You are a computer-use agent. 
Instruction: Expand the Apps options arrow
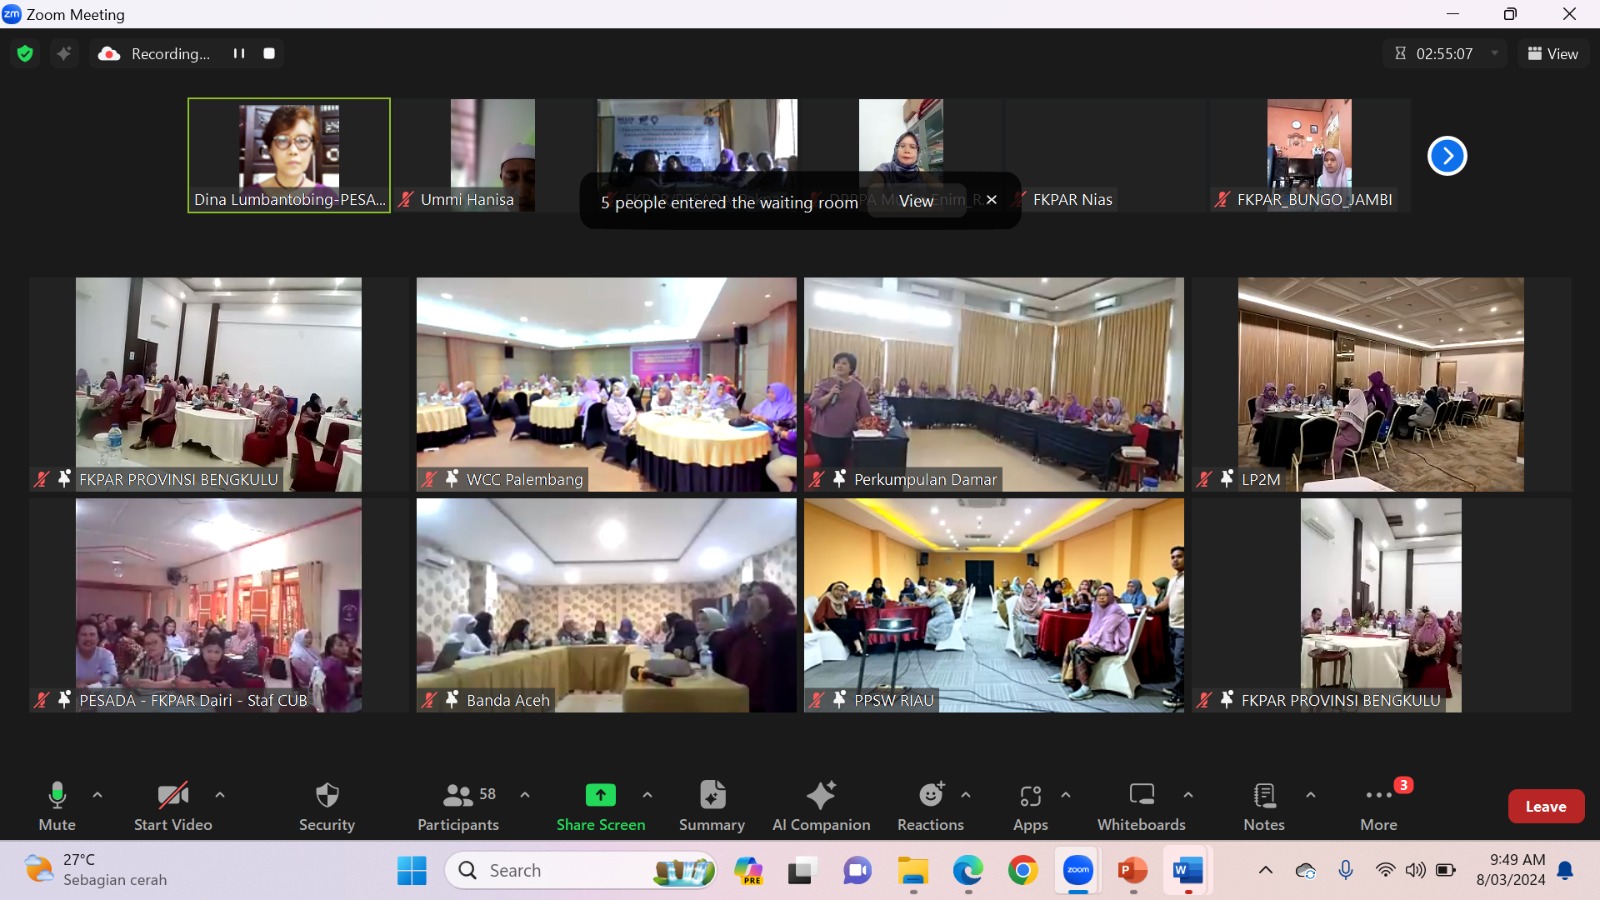(x=1066, y=795)
